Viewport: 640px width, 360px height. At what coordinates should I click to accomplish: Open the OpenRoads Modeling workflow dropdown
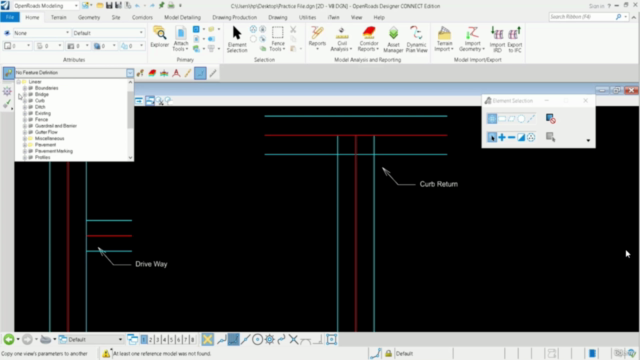pyautogui.click(x=45, y=6)
